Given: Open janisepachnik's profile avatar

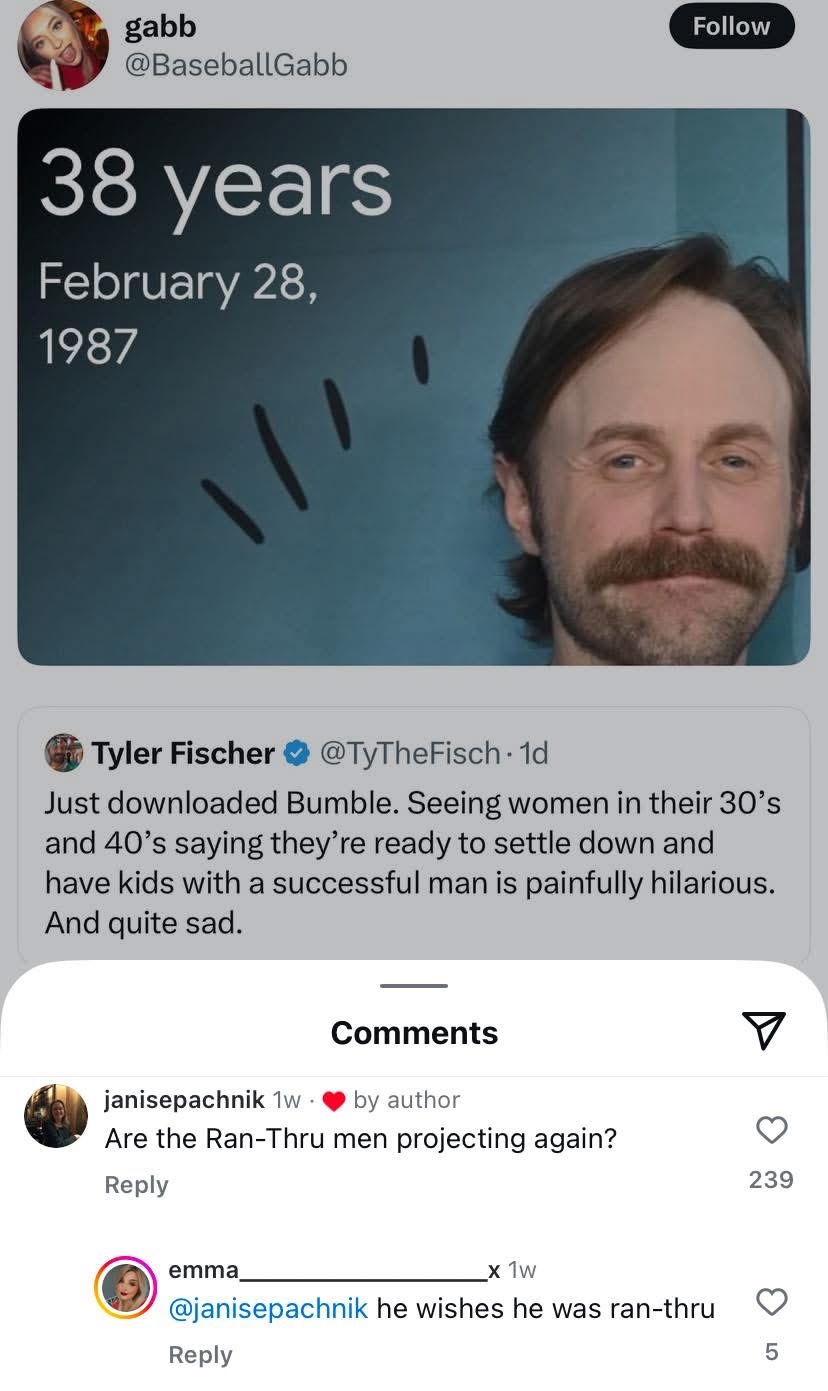Looking at the screenshot, I should [56, 1116].
